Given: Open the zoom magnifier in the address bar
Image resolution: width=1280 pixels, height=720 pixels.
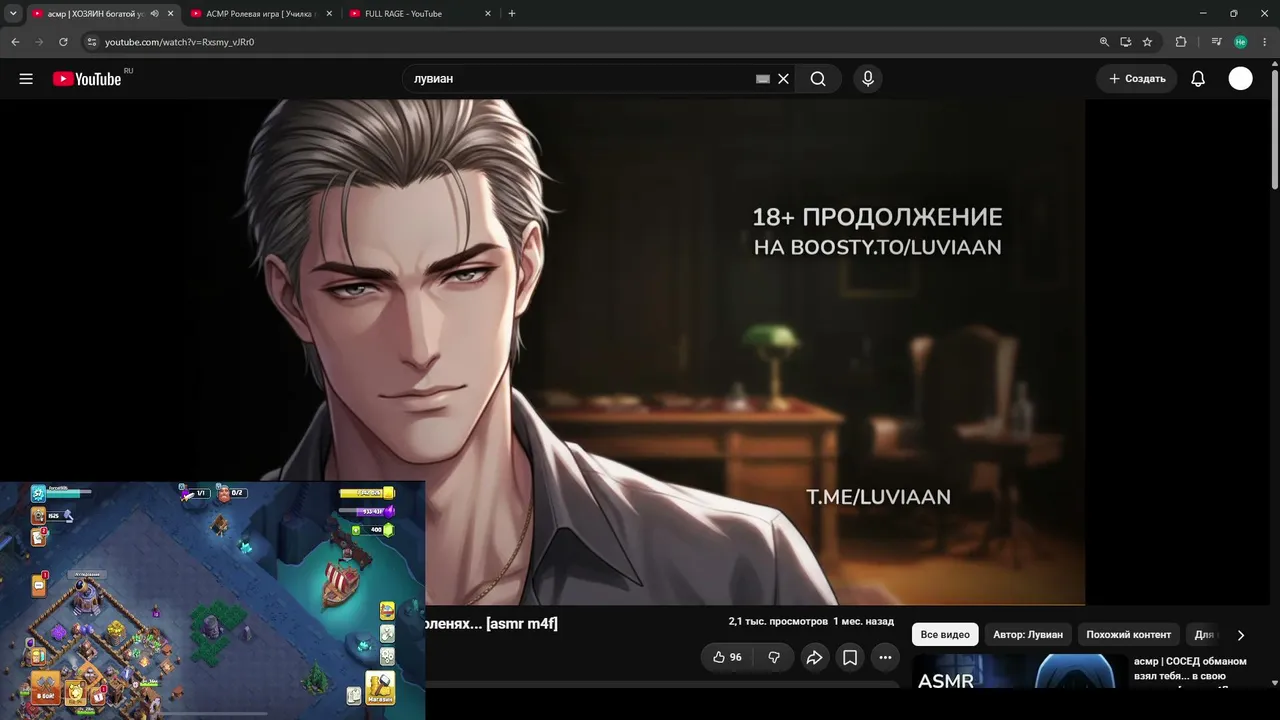Looking at the screenshot, I should tap(1104, 42).
